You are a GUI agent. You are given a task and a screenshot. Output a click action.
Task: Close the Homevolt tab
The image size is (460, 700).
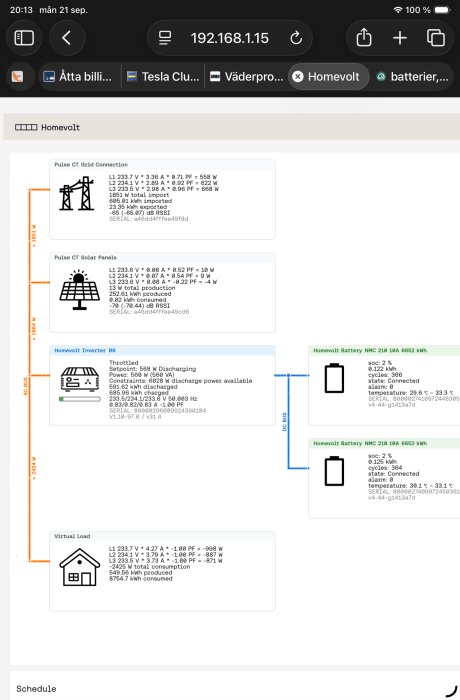click(297, 77)
